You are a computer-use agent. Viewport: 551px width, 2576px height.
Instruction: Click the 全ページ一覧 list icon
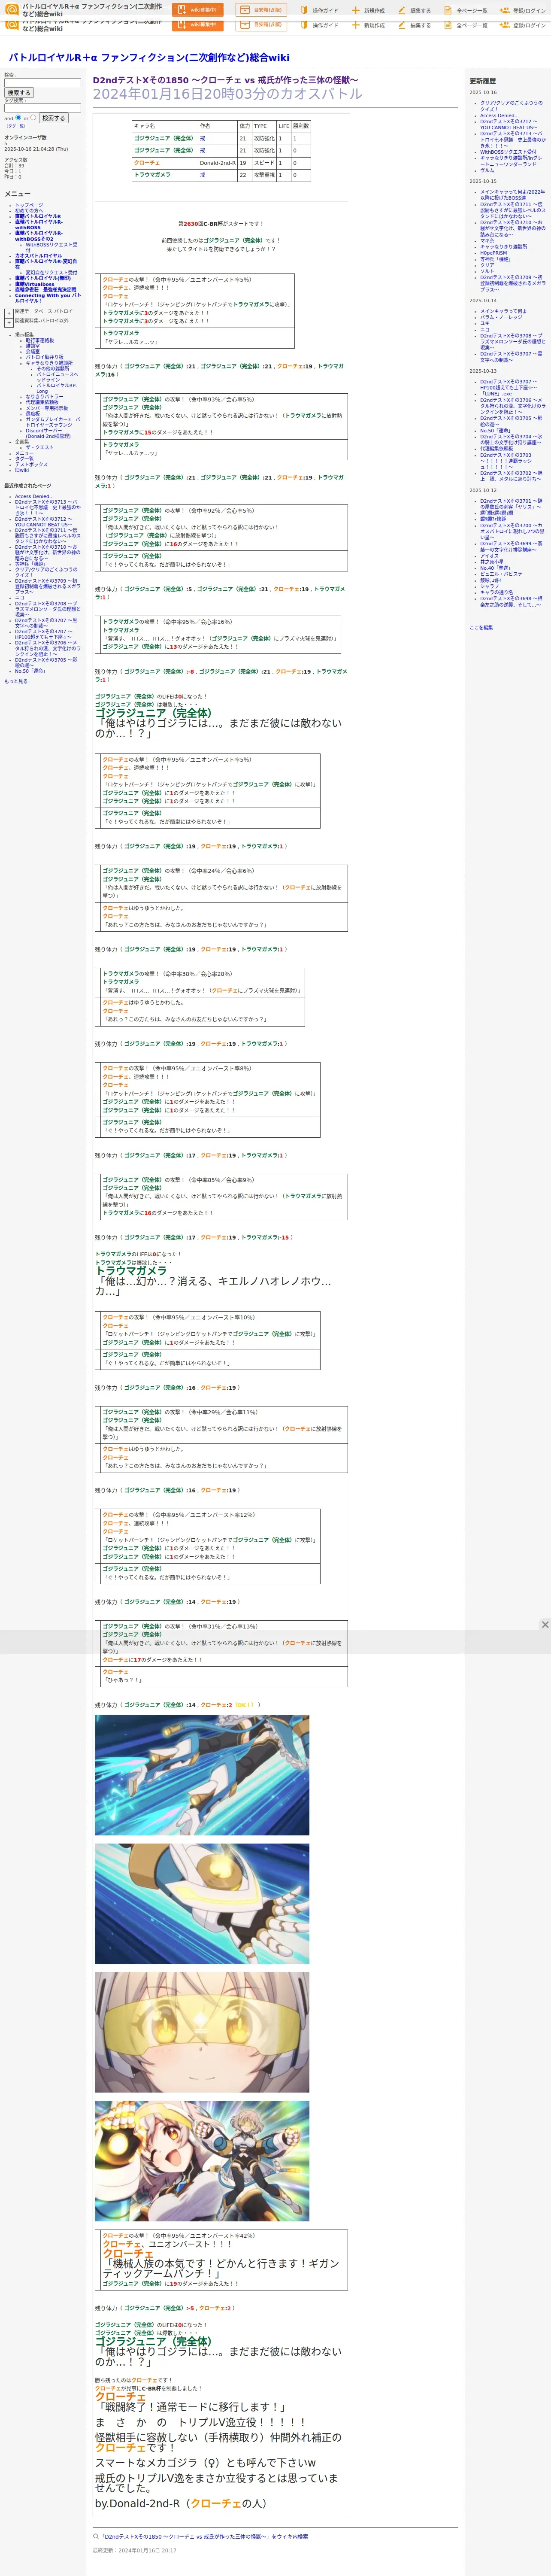pos(448,10)
